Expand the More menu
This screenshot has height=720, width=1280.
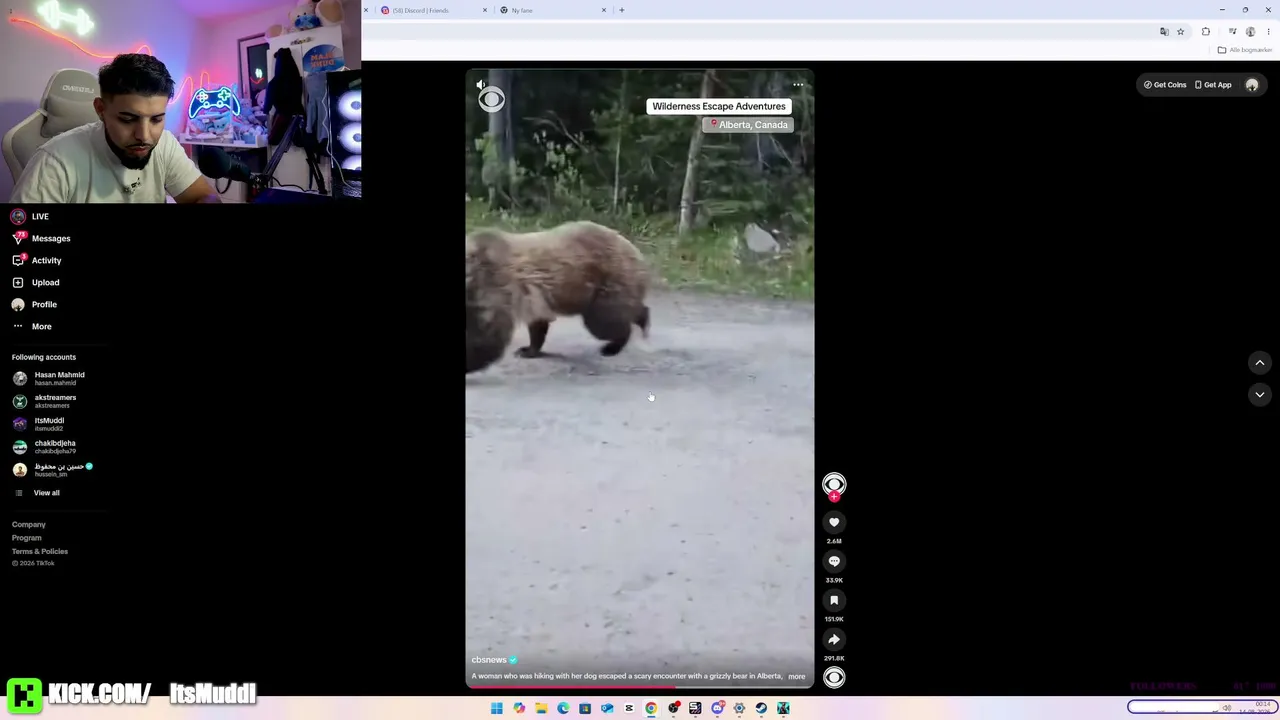click(32, 326)
